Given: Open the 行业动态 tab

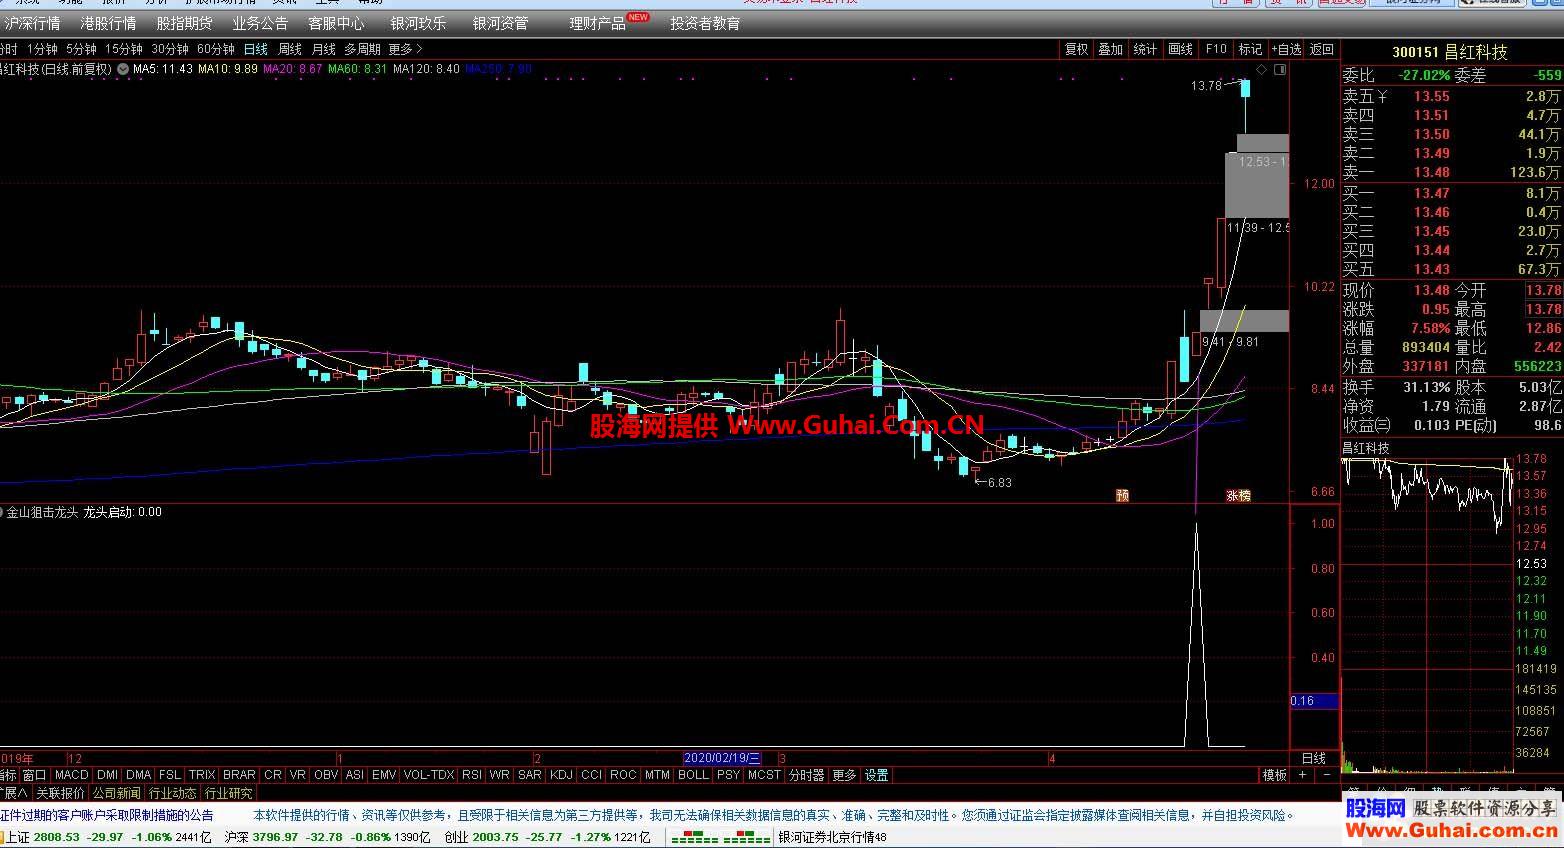Looking at the screenshot, I should (173, 793).
